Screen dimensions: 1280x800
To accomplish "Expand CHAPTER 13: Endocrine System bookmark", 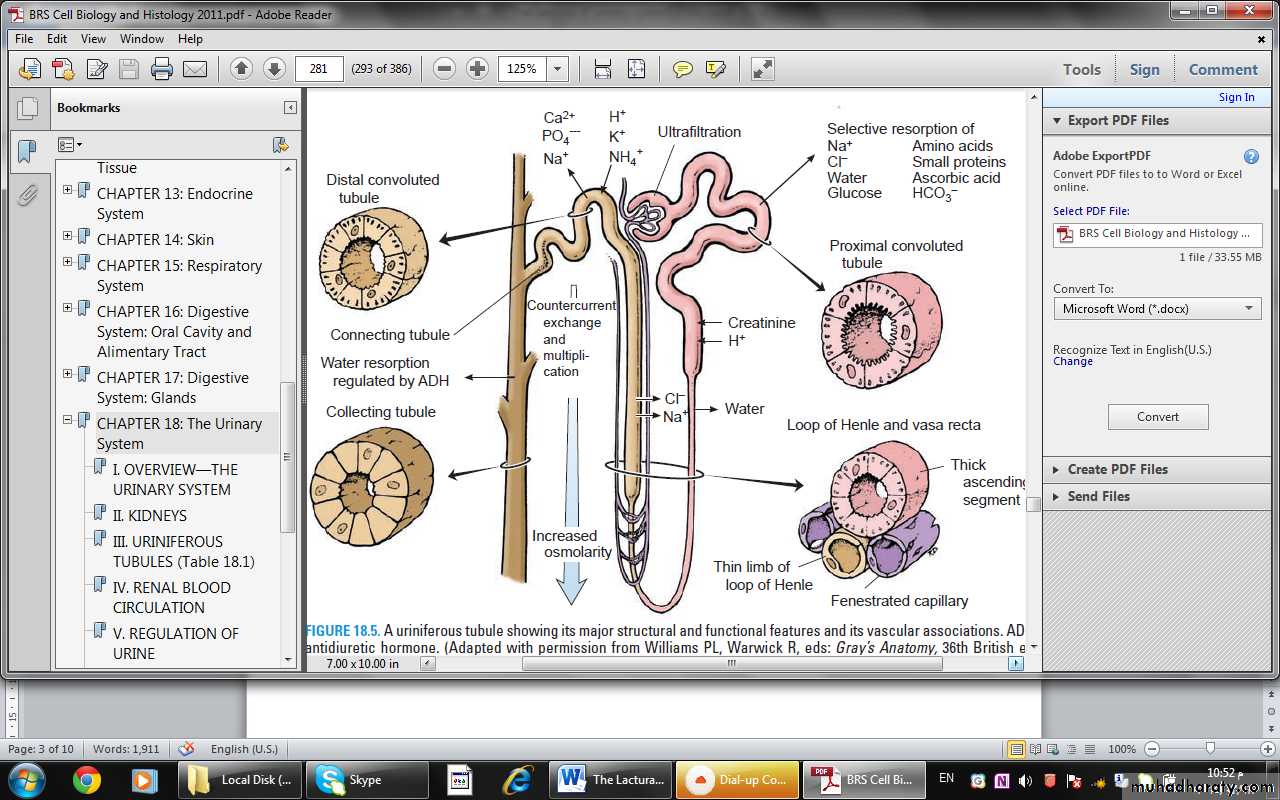I will coord(68,190).
